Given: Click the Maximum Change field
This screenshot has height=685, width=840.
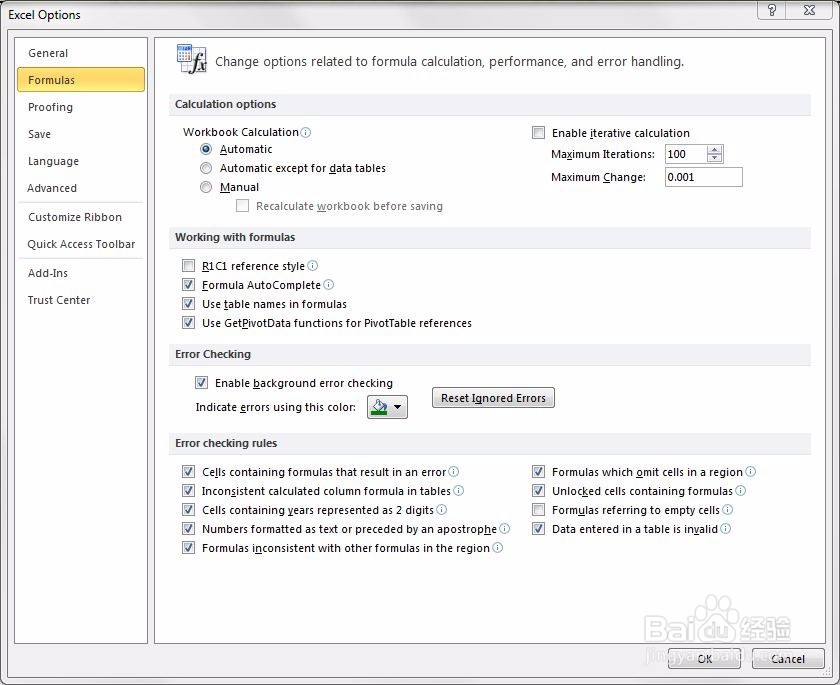Looking at the screenshot, I should coord(703,177).
